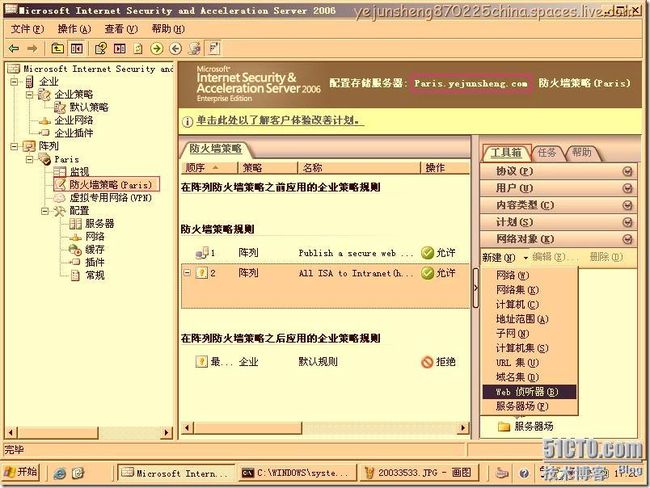Select 防火墙策略 (Paris) in tree
The image size is (650, 488).
click(x=111, y=184)
